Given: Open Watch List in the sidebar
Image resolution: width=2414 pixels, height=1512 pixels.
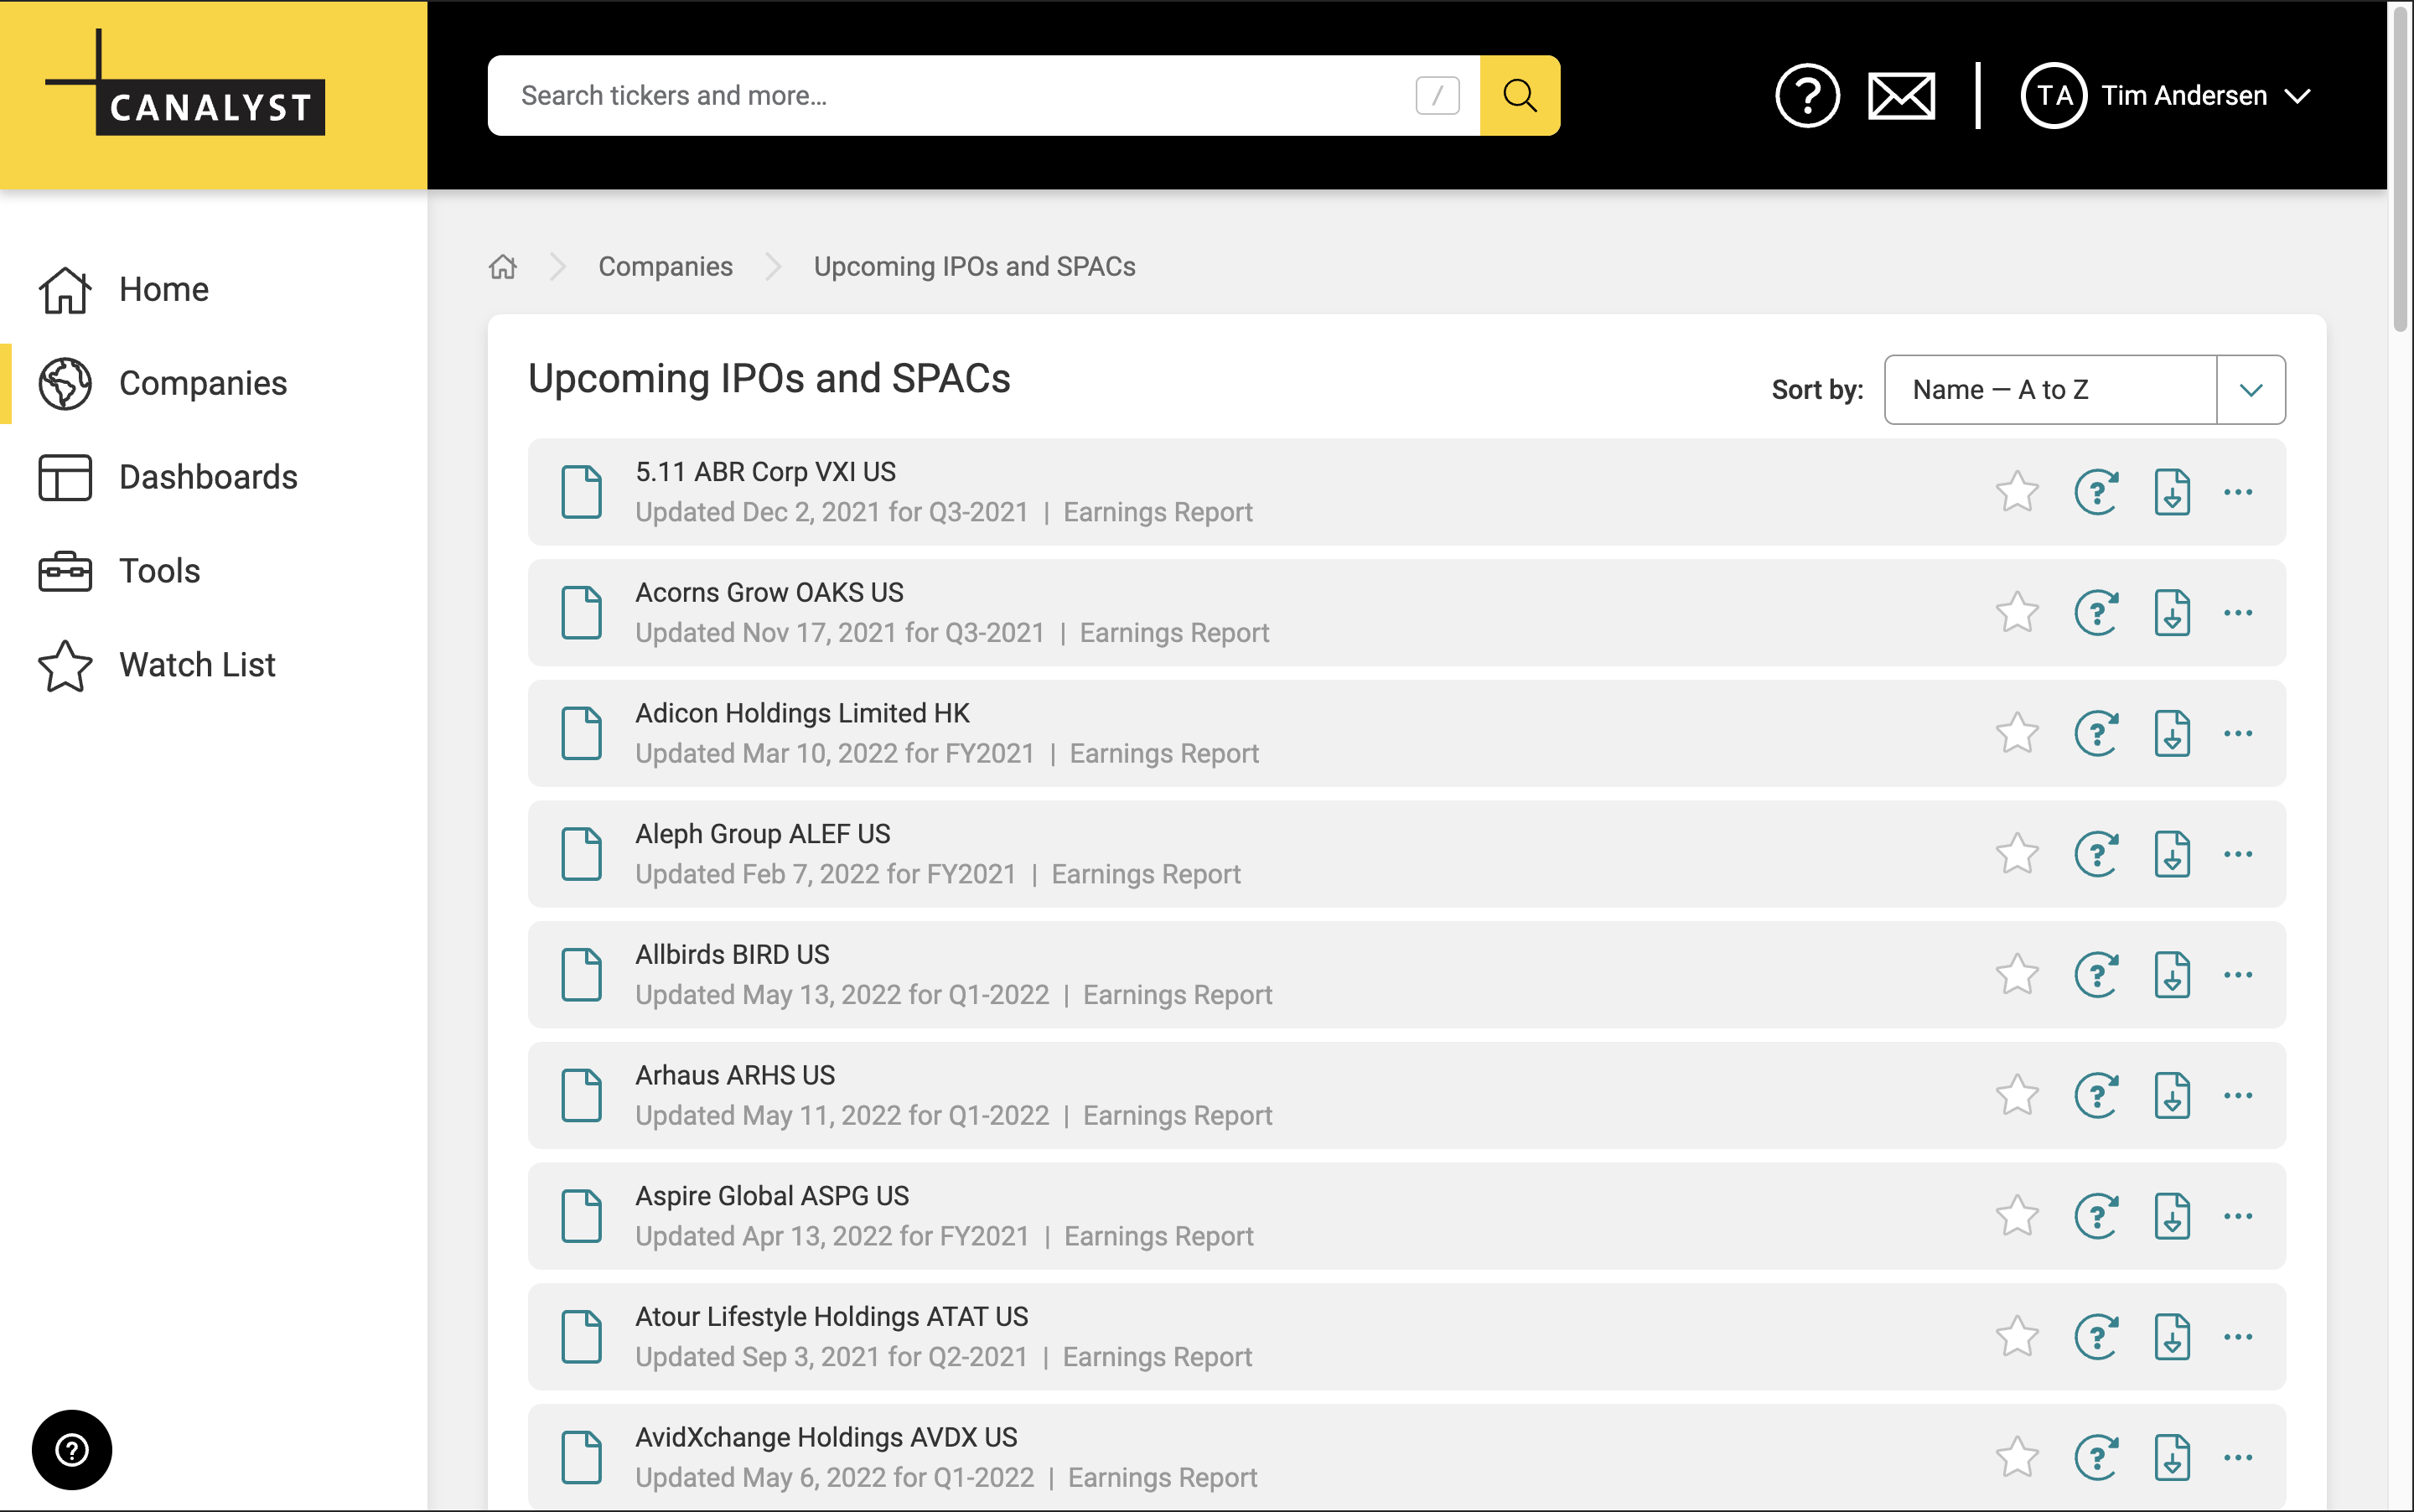Looking at the screenshot, I should pyautogui.click(x=197, y=665).
